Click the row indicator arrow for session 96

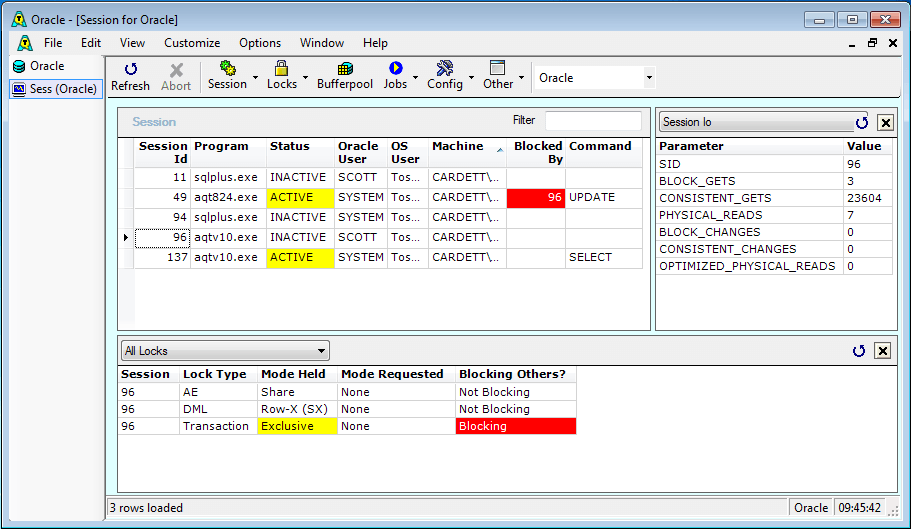click(x=126, y=237)
